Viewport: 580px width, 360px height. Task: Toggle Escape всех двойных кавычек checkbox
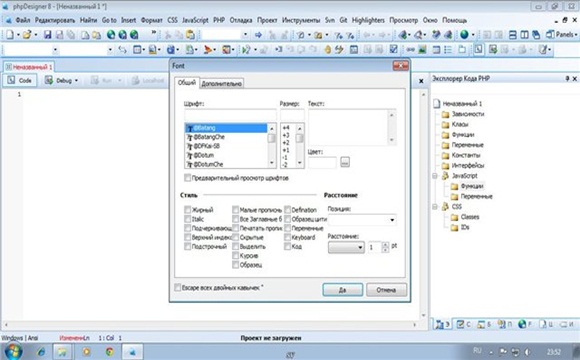(x=178, y=287)
